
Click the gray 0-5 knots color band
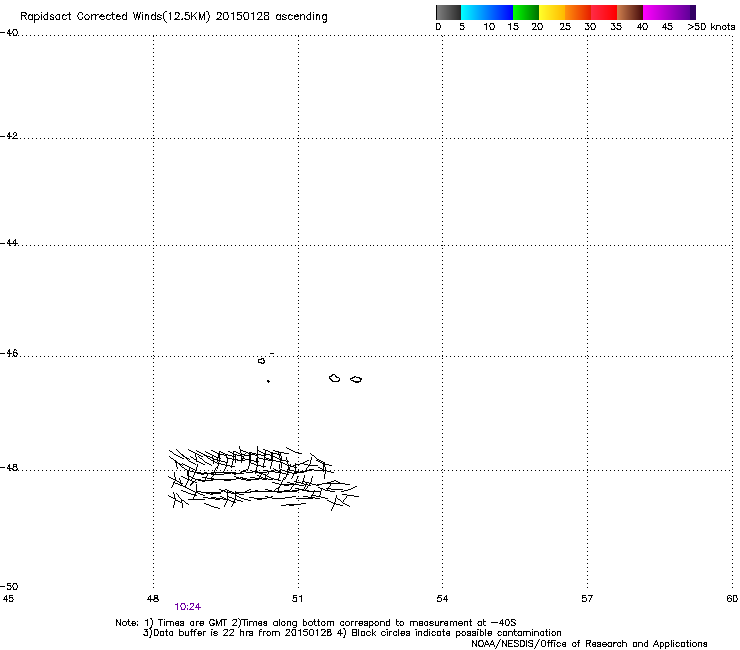[448, 12]
